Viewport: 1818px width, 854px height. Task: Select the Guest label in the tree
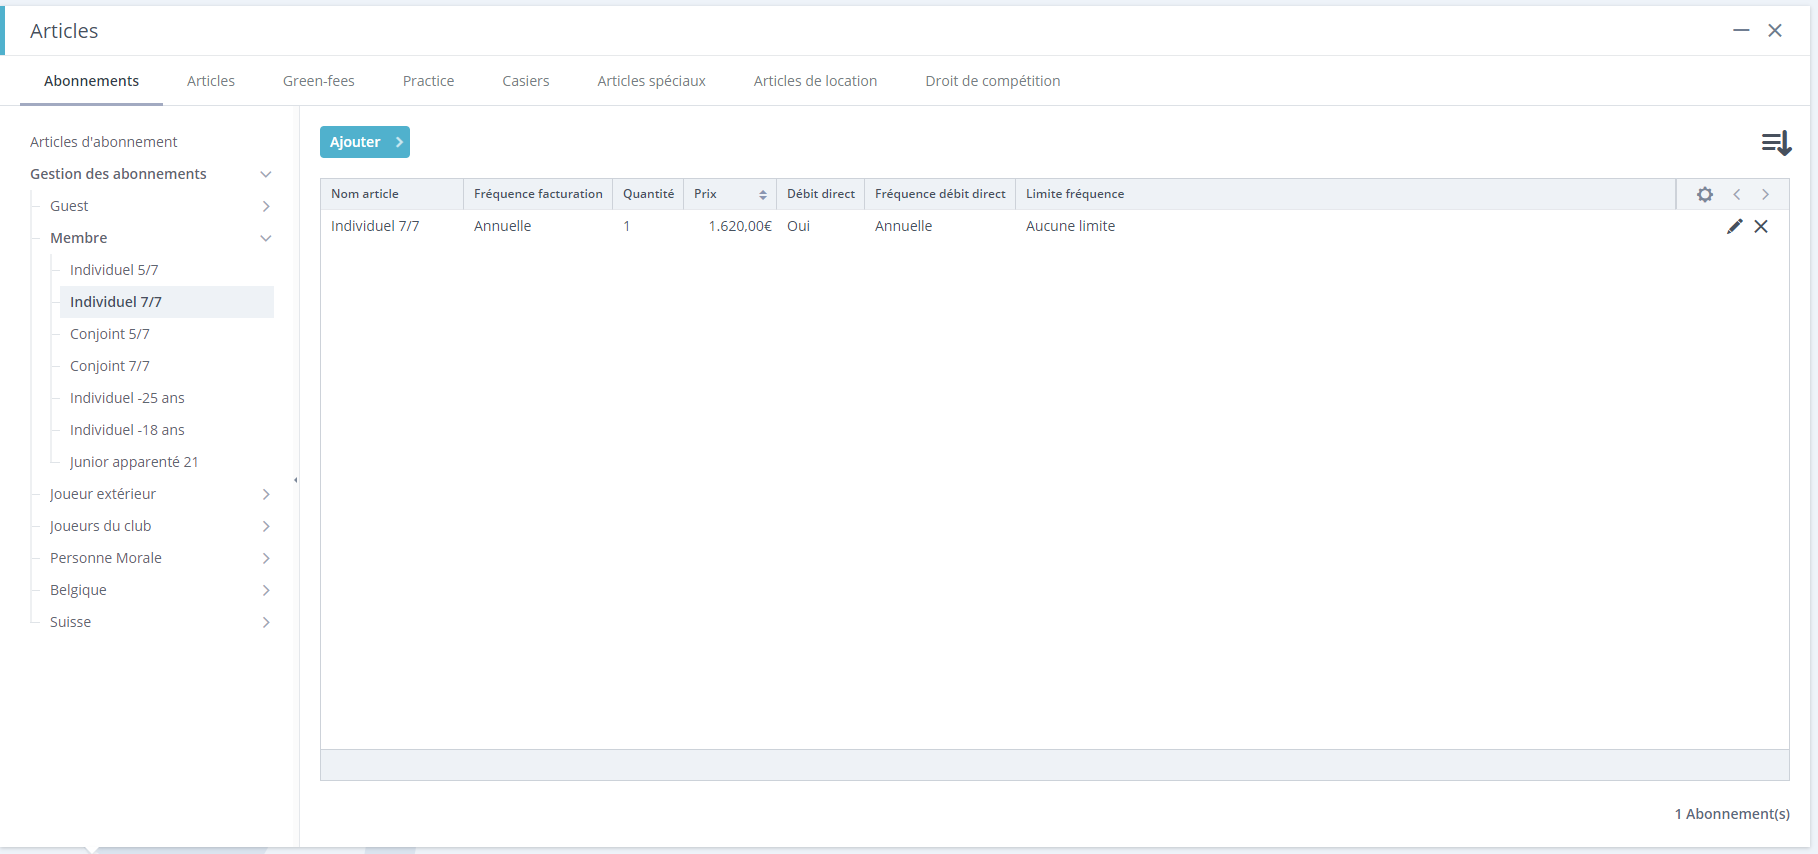pos(69,206)
